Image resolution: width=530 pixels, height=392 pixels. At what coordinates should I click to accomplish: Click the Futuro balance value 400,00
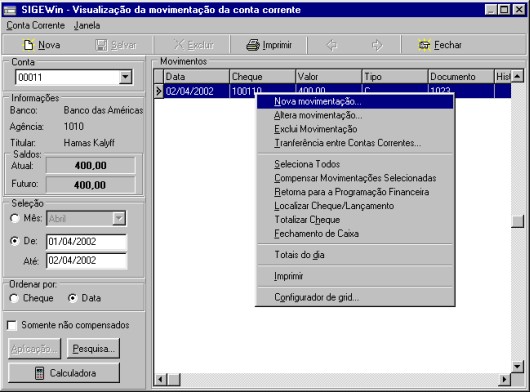click(91, 185)
